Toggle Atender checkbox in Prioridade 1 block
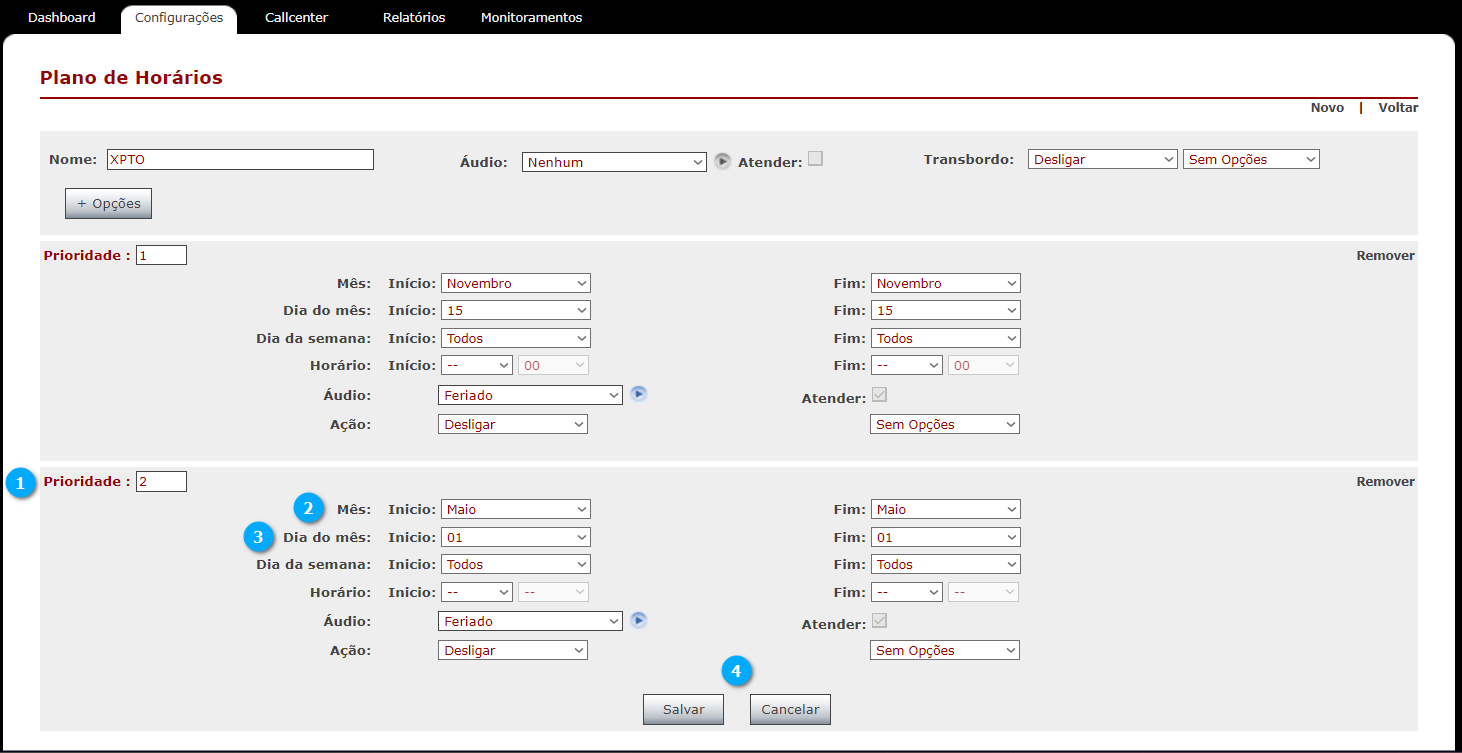 click(x=880, y=395)
